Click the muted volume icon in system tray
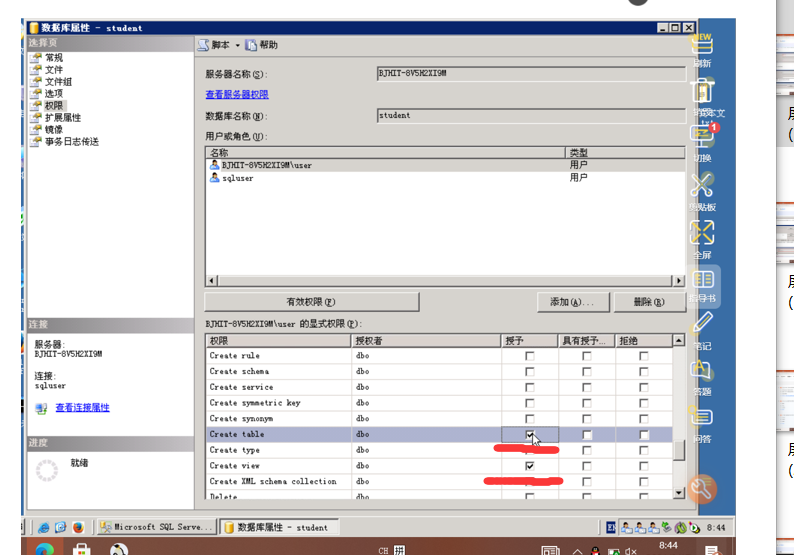The image size is (794, 555). pos(630,551)
